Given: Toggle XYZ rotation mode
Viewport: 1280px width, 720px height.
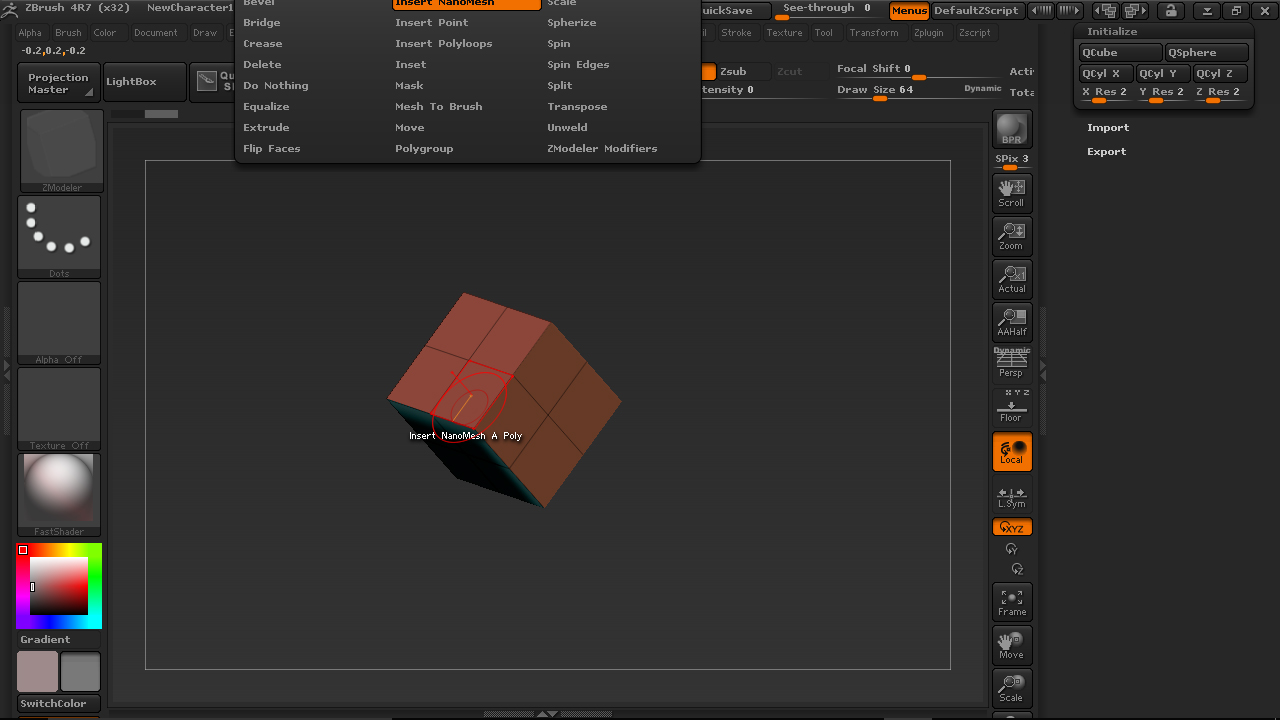Looking at the screenshot, I should (x=1012, y=527).
